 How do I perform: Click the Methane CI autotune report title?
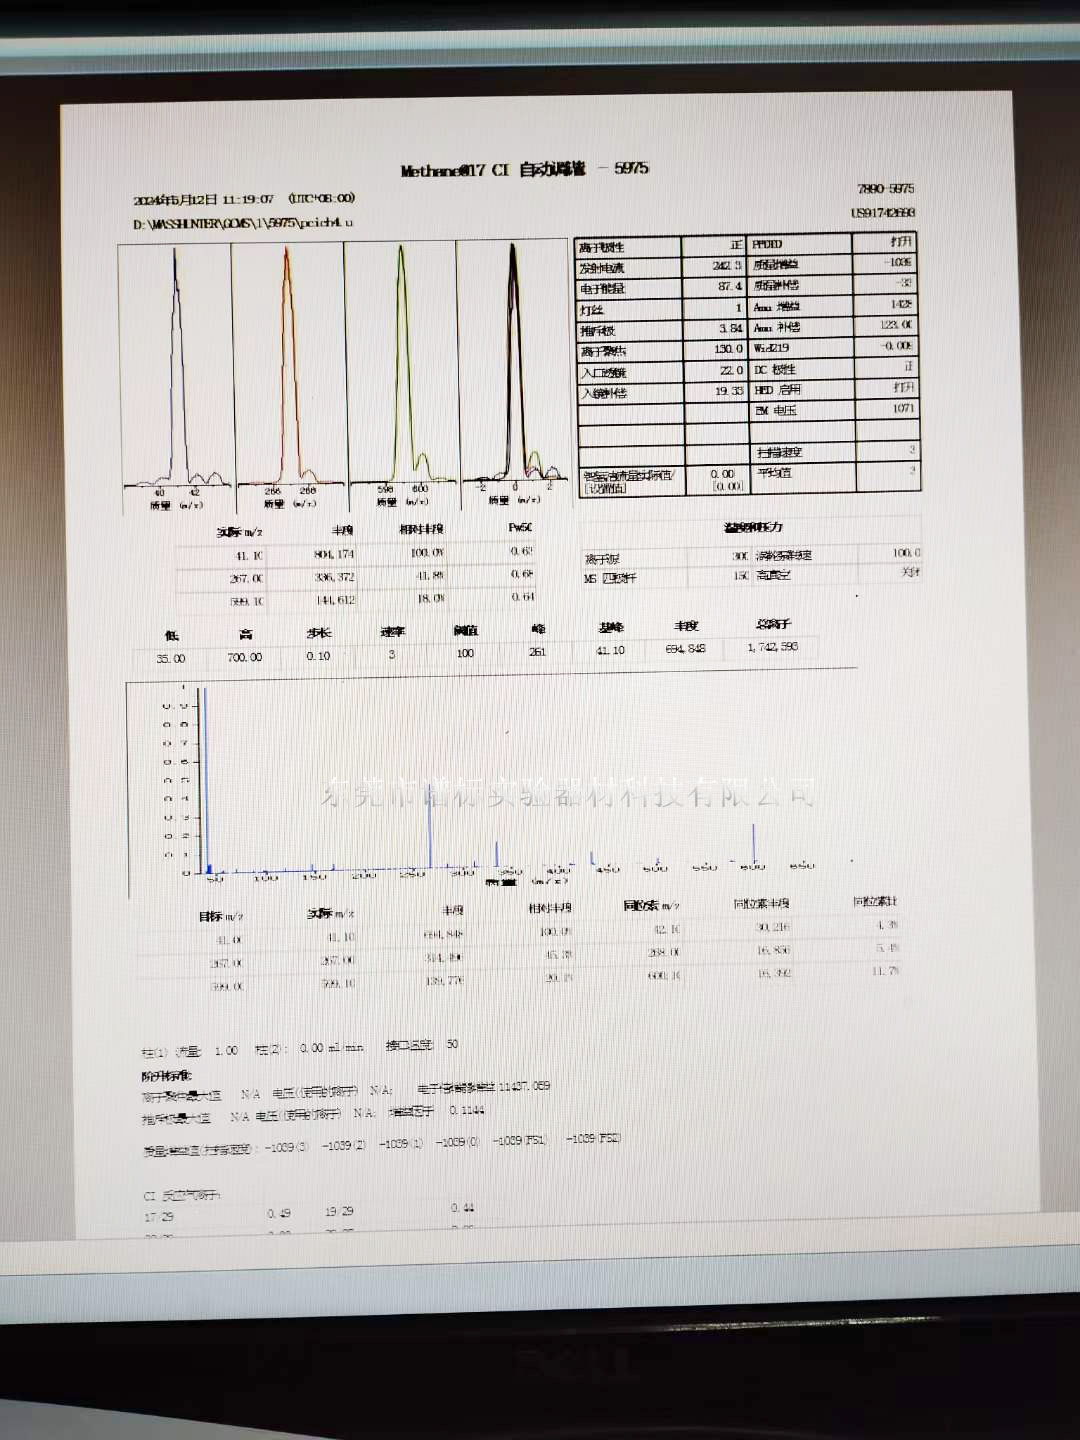(x=524, y=170)
